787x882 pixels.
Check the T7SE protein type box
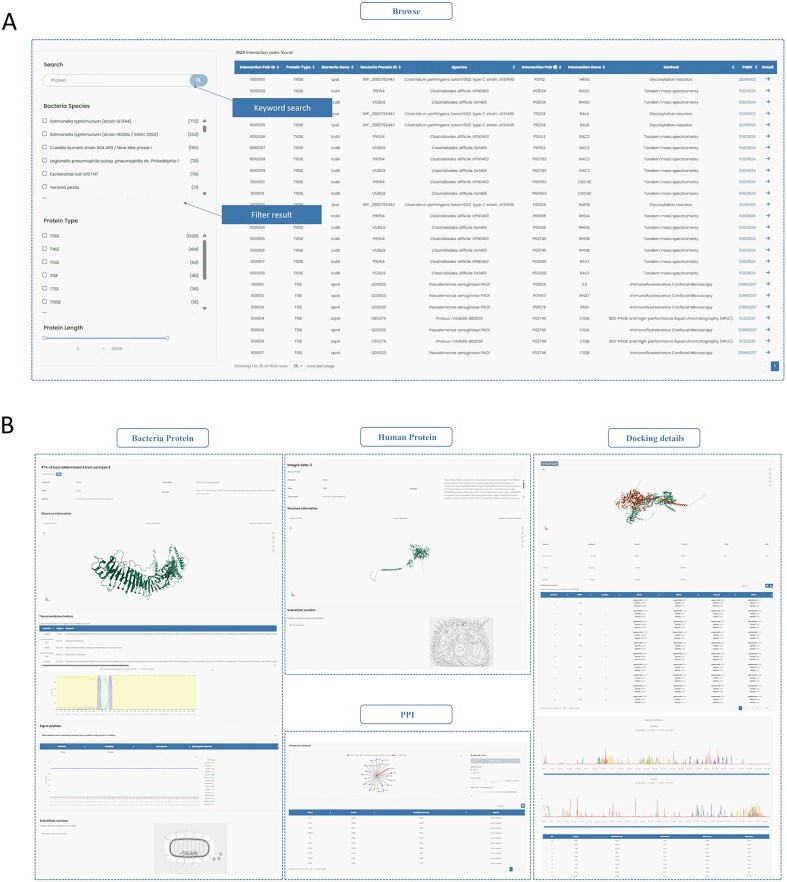tap(44, 289)
